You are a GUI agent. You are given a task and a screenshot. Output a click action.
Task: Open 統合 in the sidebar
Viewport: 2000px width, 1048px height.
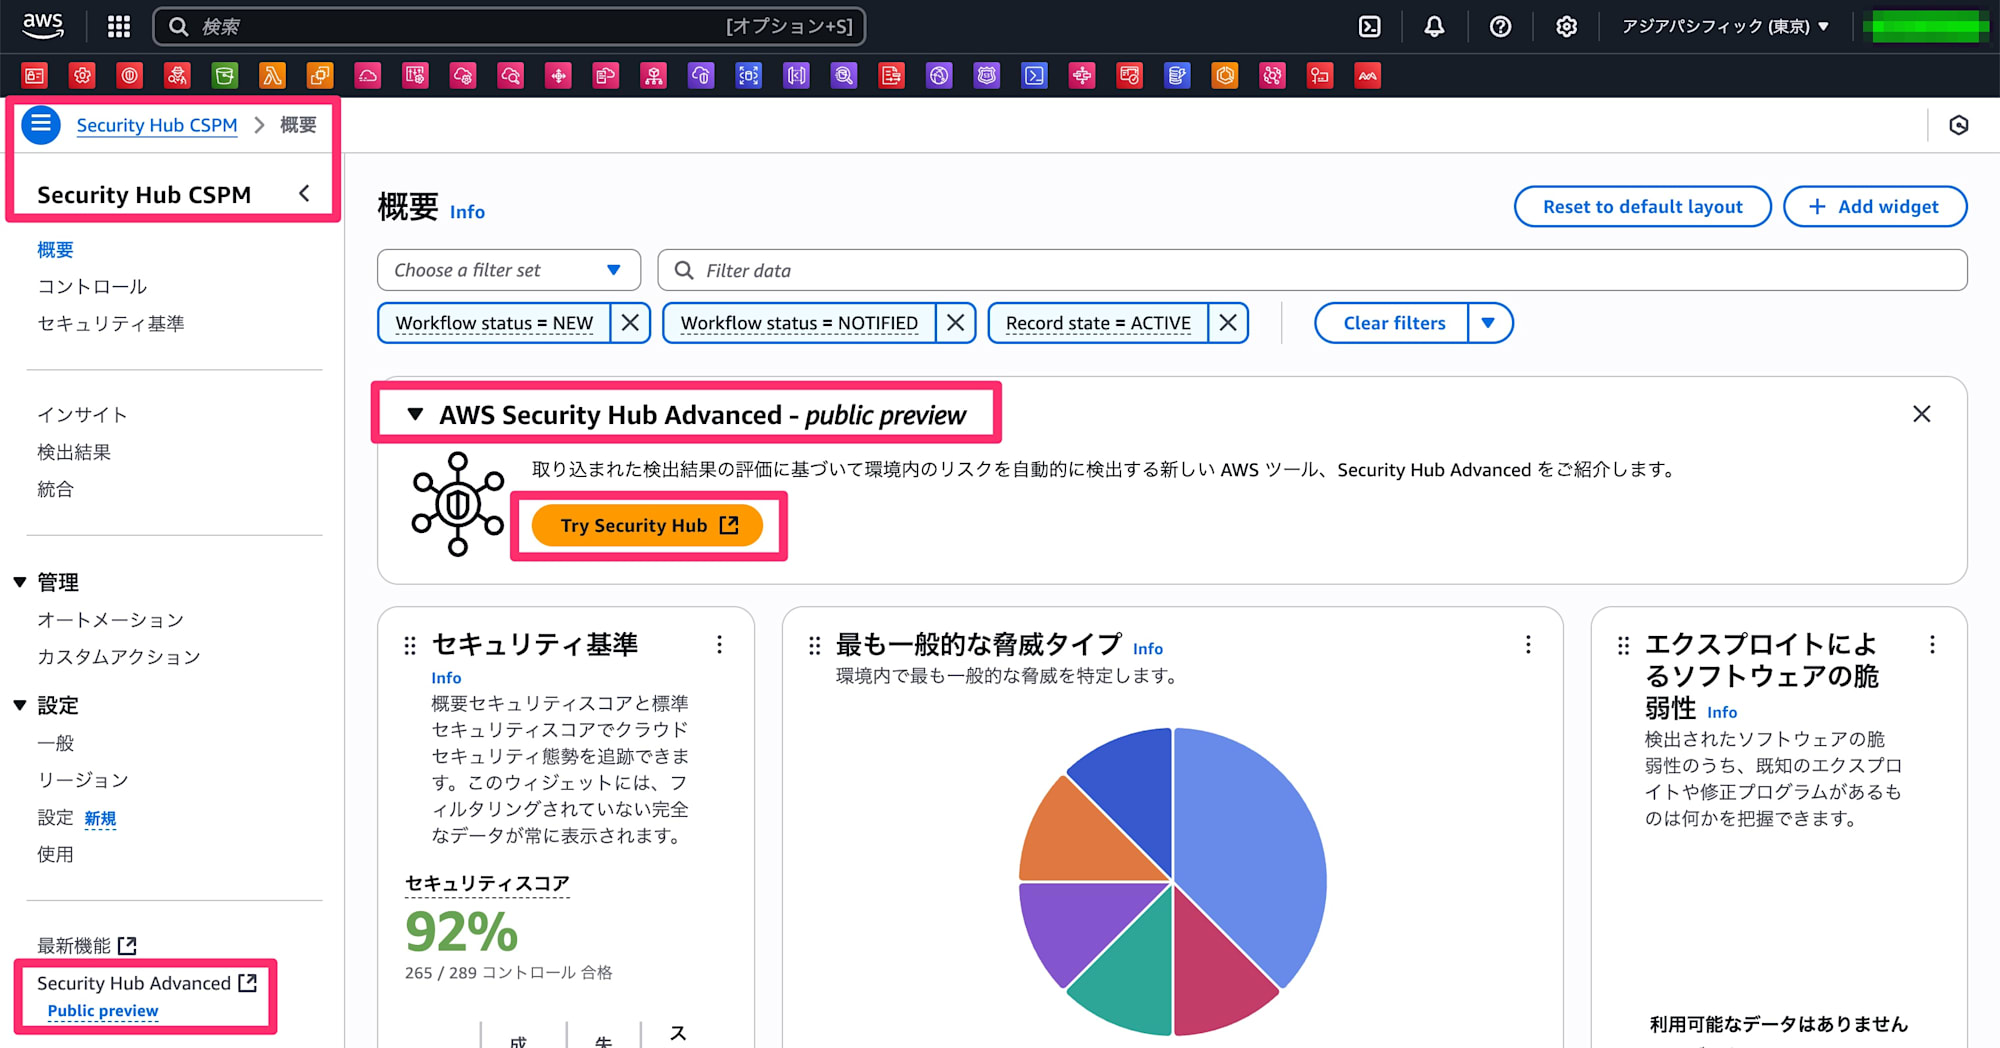(55, 489)
